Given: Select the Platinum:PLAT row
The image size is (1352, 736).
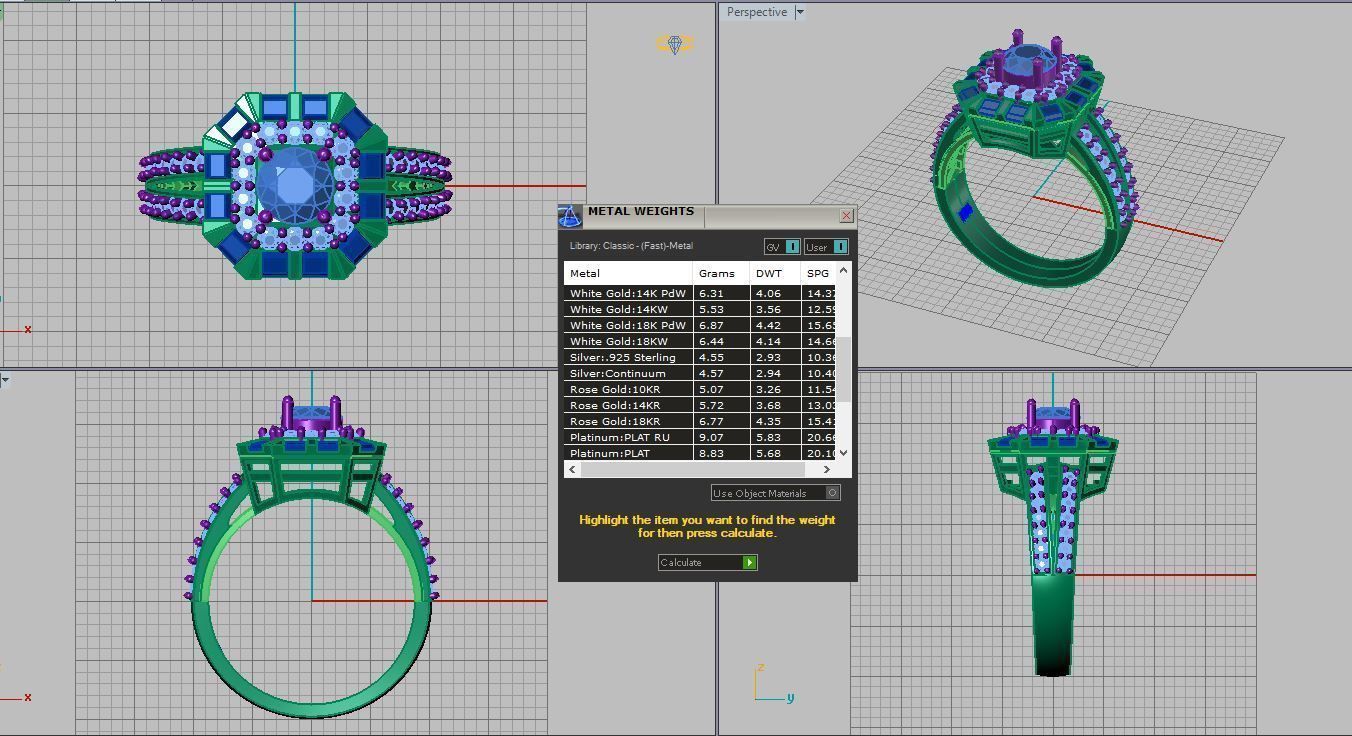Looking at the screenshot, I should click(x=699, y=453).
